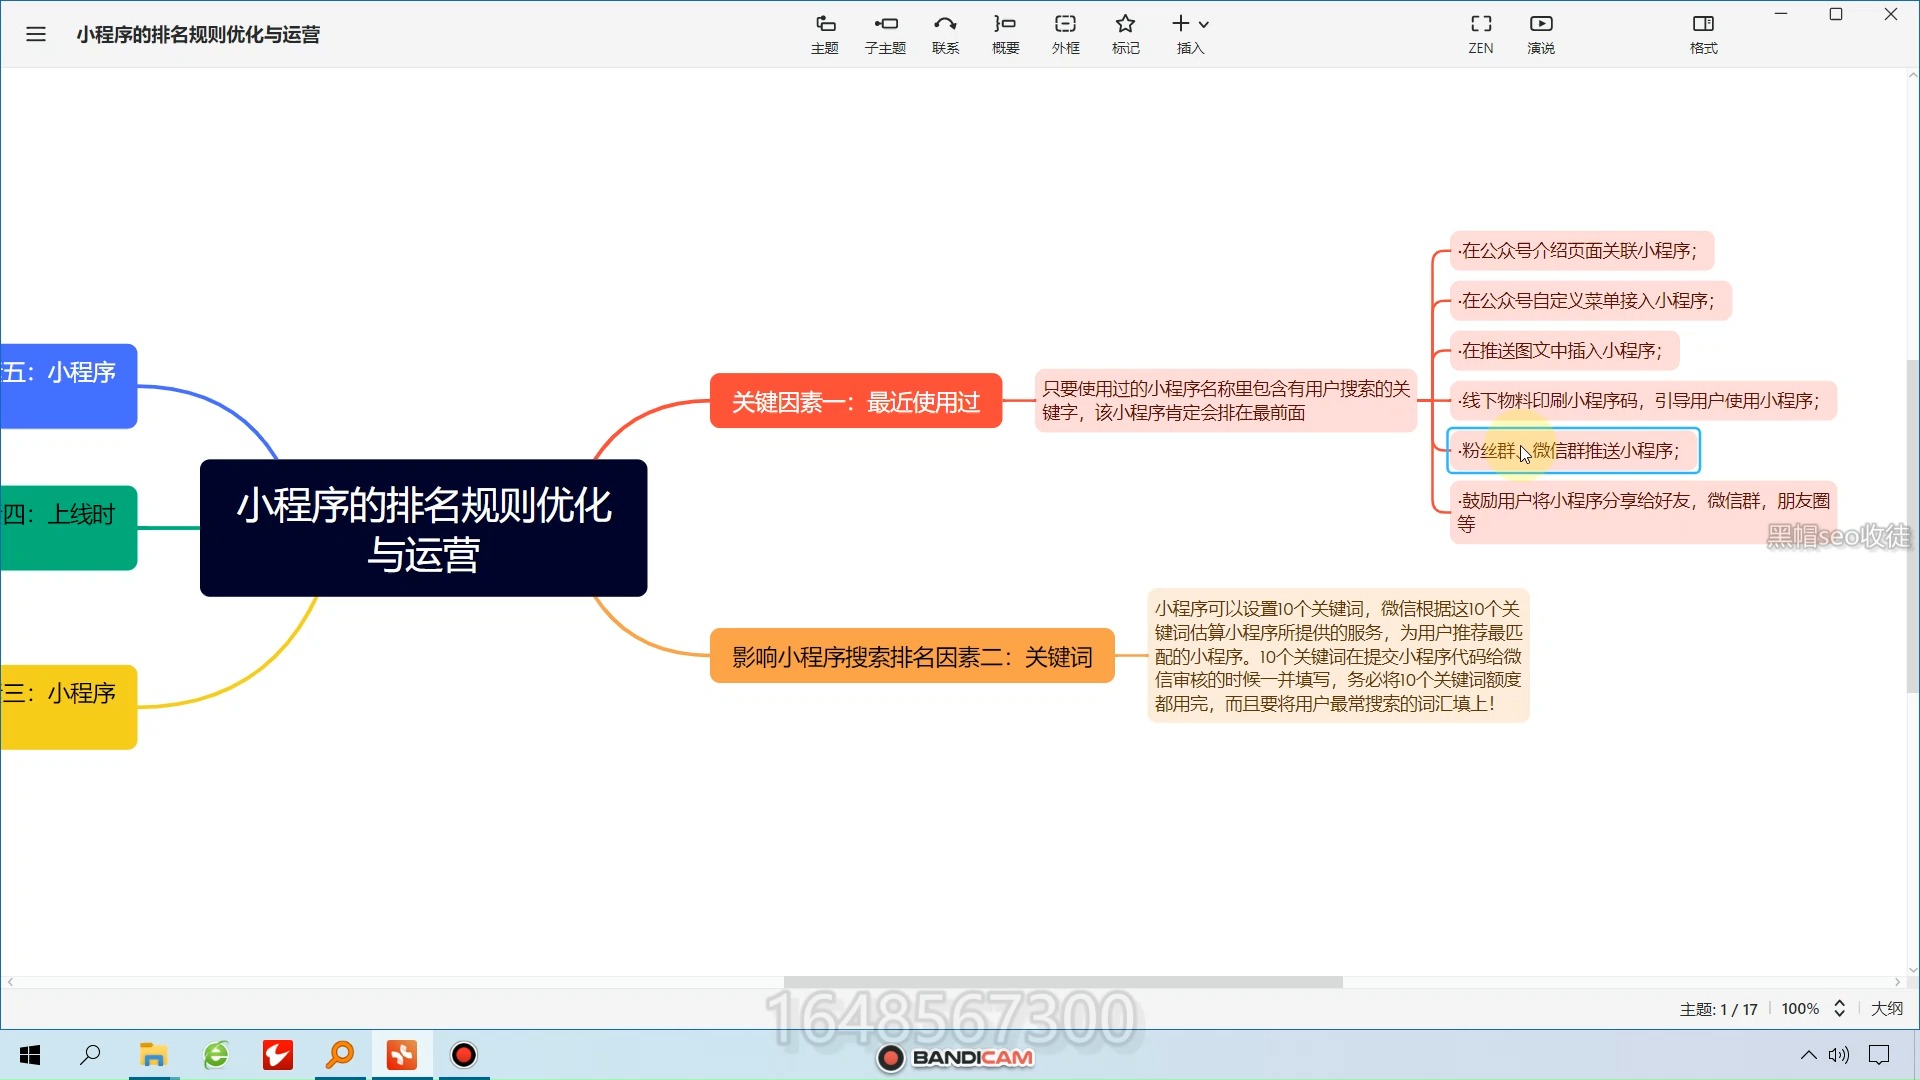The height and width of the screenshot is (1080, 1920).
Task: Open the 标记 marker tool
Action: coord(1125,34)
